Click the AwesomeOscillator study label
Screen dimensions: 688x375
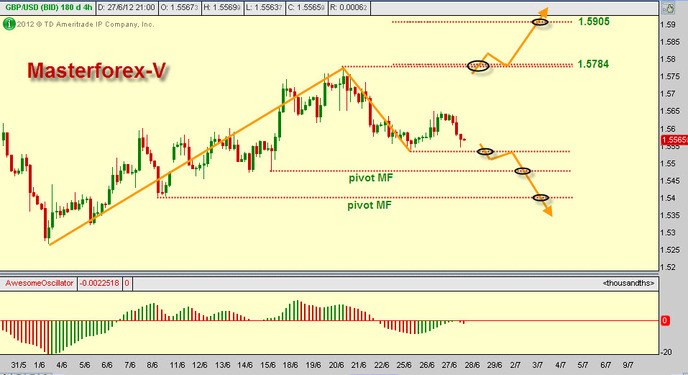[39, 283]
